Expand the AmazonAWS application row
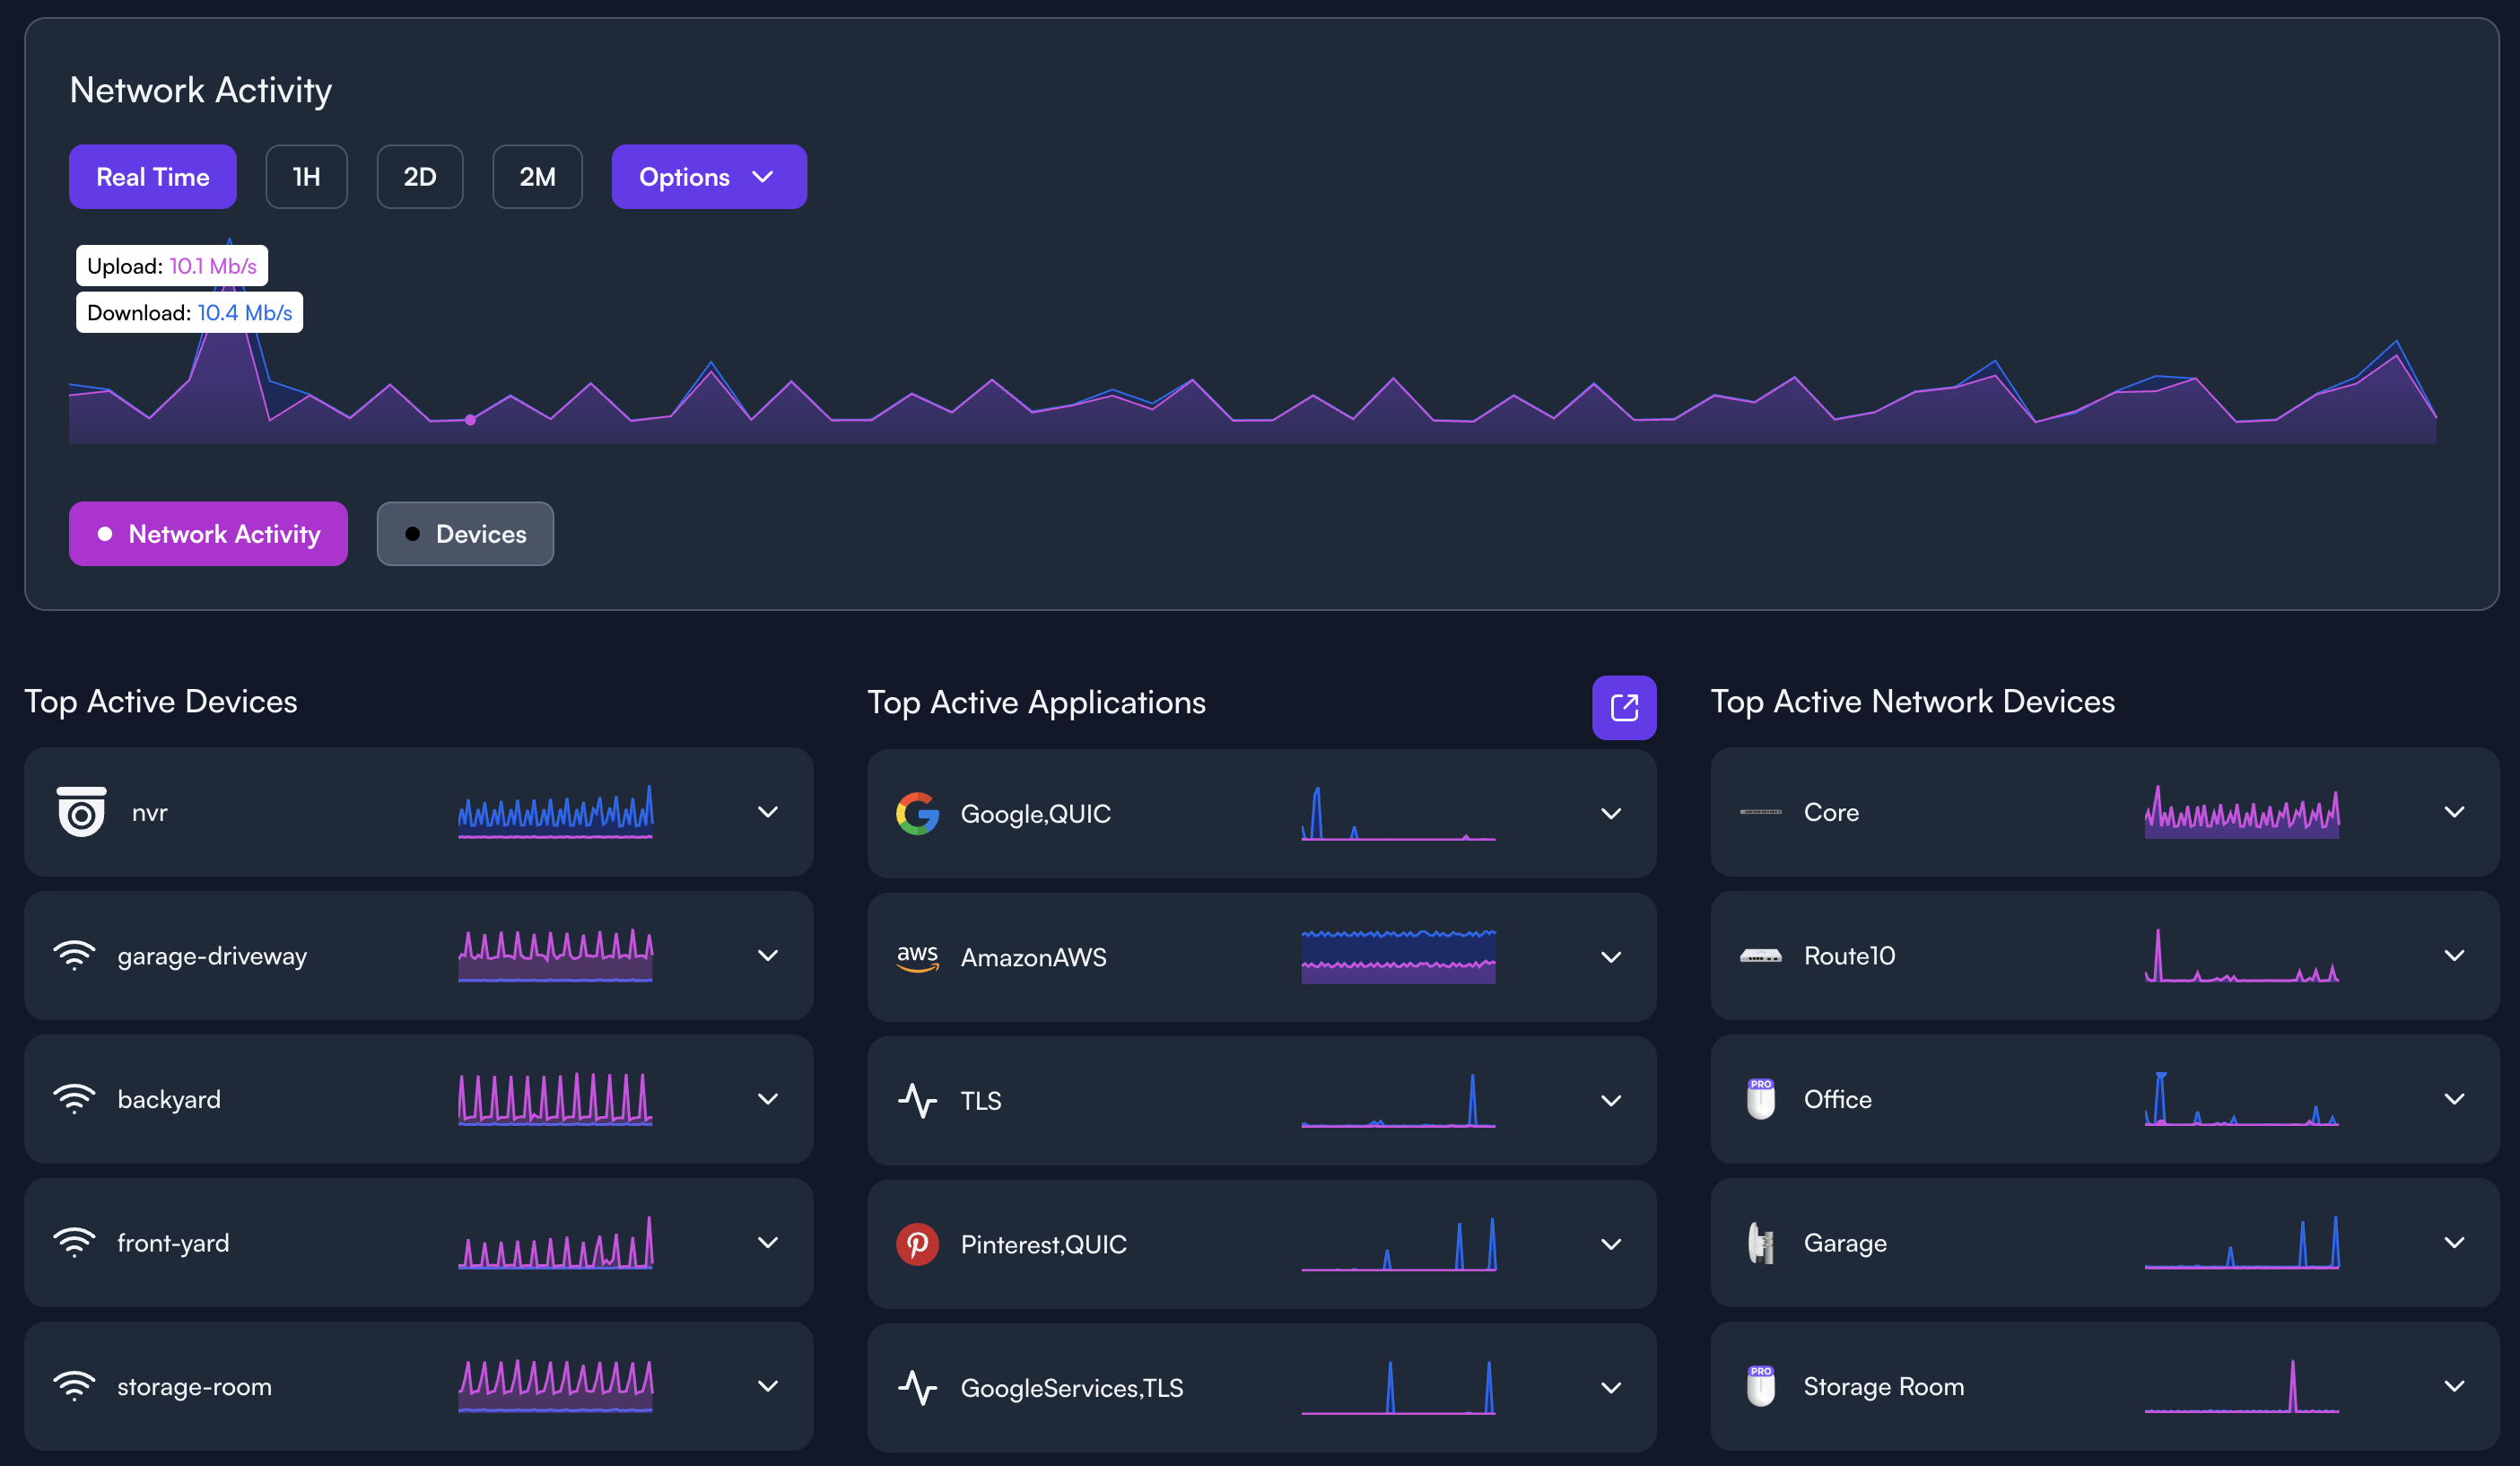The width and height of the screenshot is (2520, 1466). point(1610,957)
